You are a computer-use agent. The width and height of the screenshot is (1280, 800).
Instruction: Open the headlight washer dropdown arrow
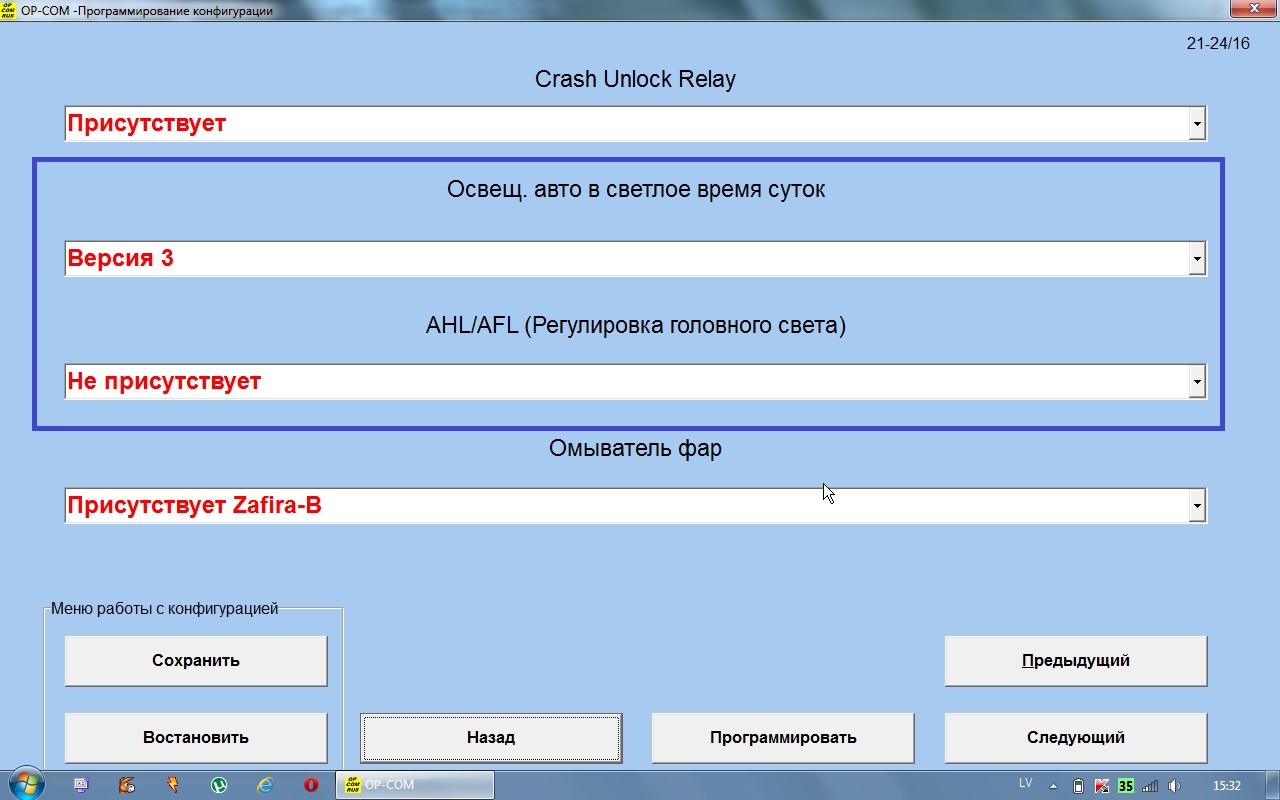point(1196,506)
